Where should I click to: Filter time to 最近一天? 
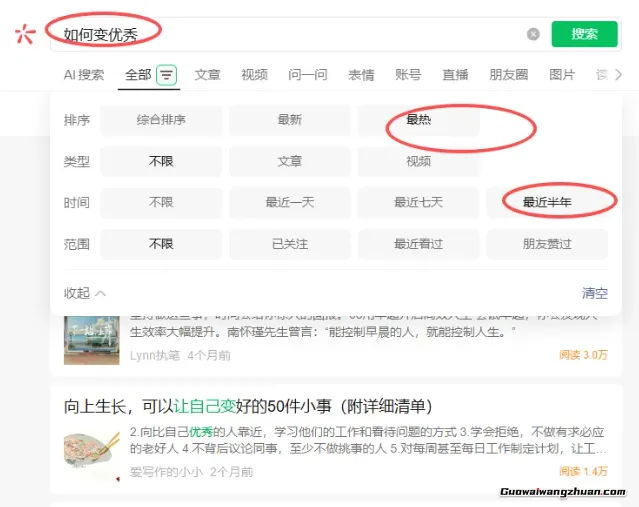[290, 203]
